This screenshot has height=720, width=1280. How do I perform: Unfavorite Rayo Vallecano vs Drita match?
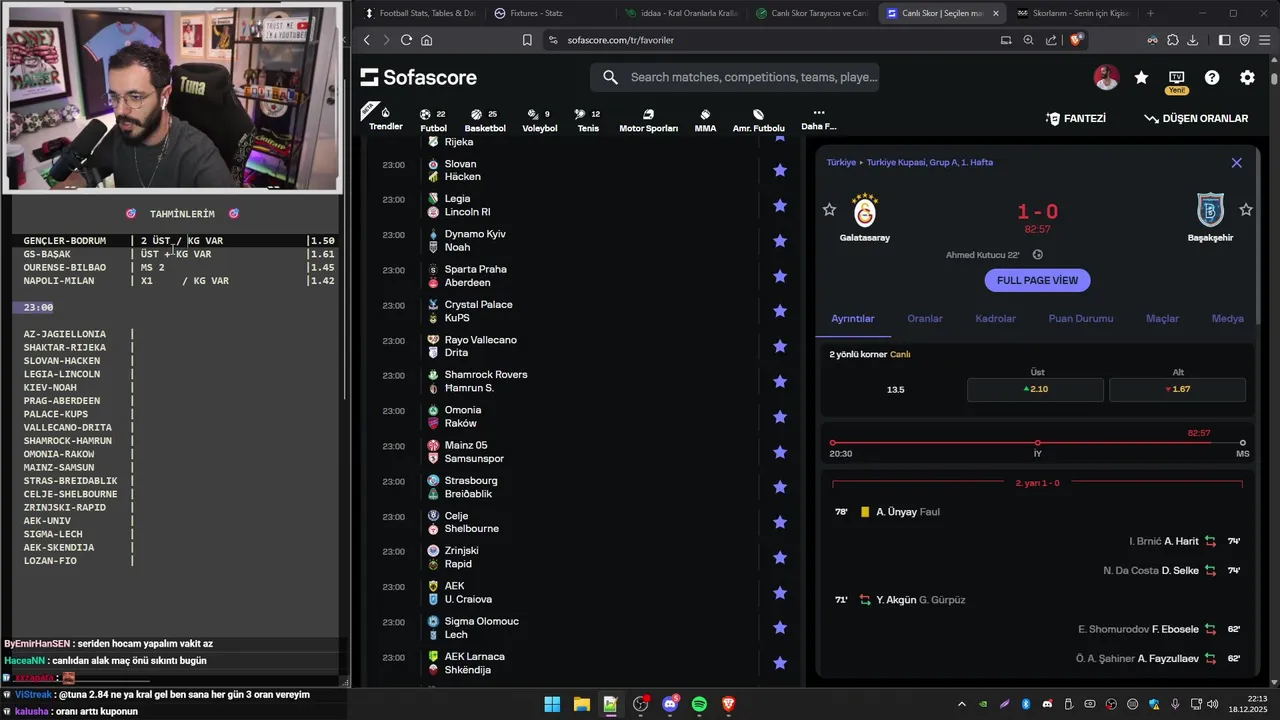point(780,346)
